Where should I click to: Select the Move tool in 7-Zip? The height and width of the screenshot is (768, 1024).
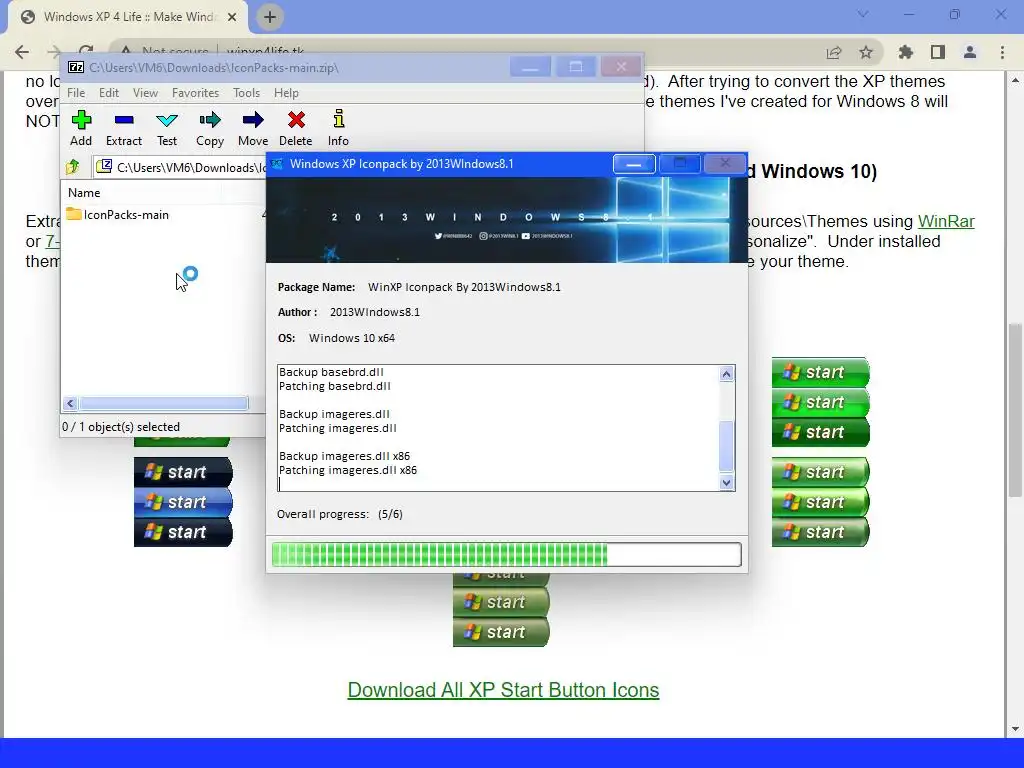point(253,129)
